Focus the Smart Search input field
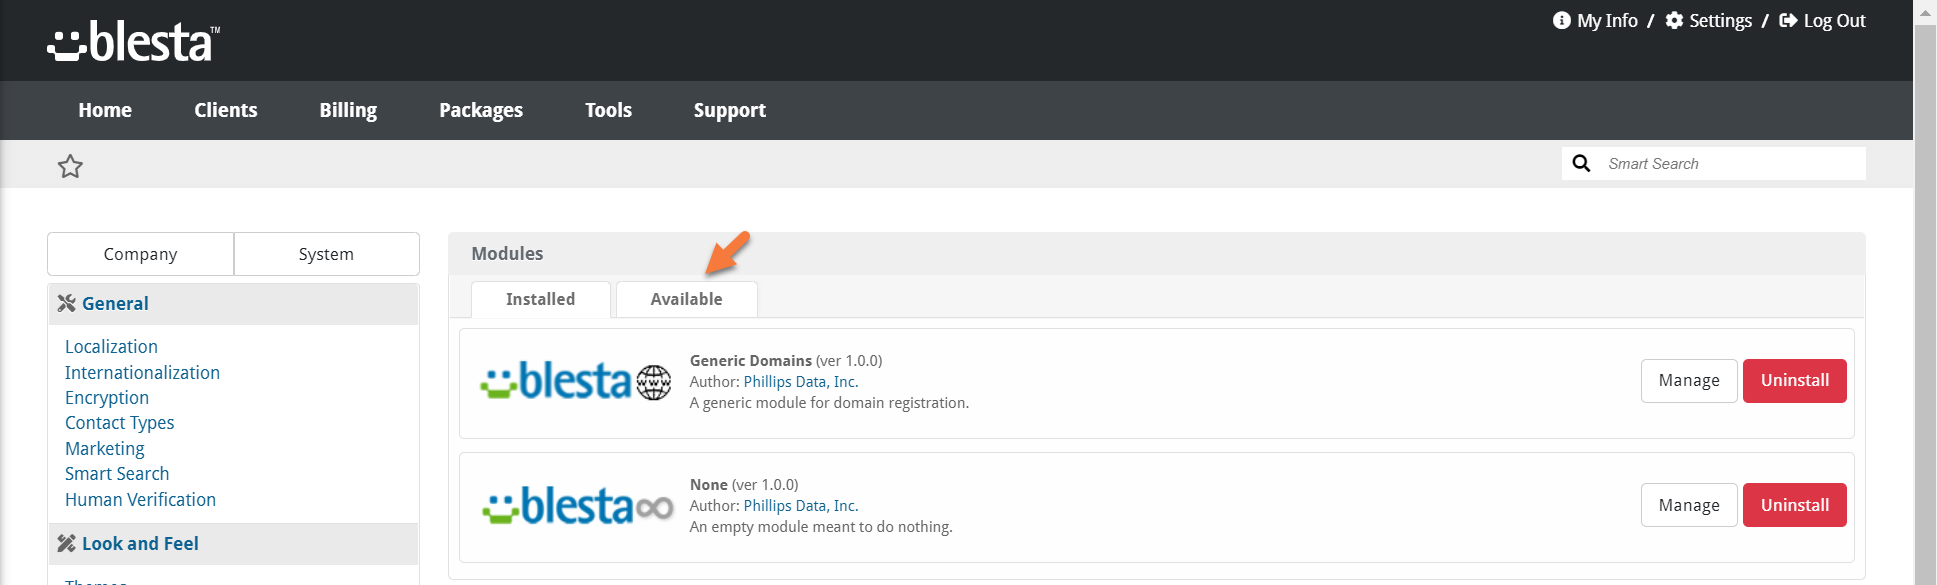1937x585 pixels. coord(1730,164)
